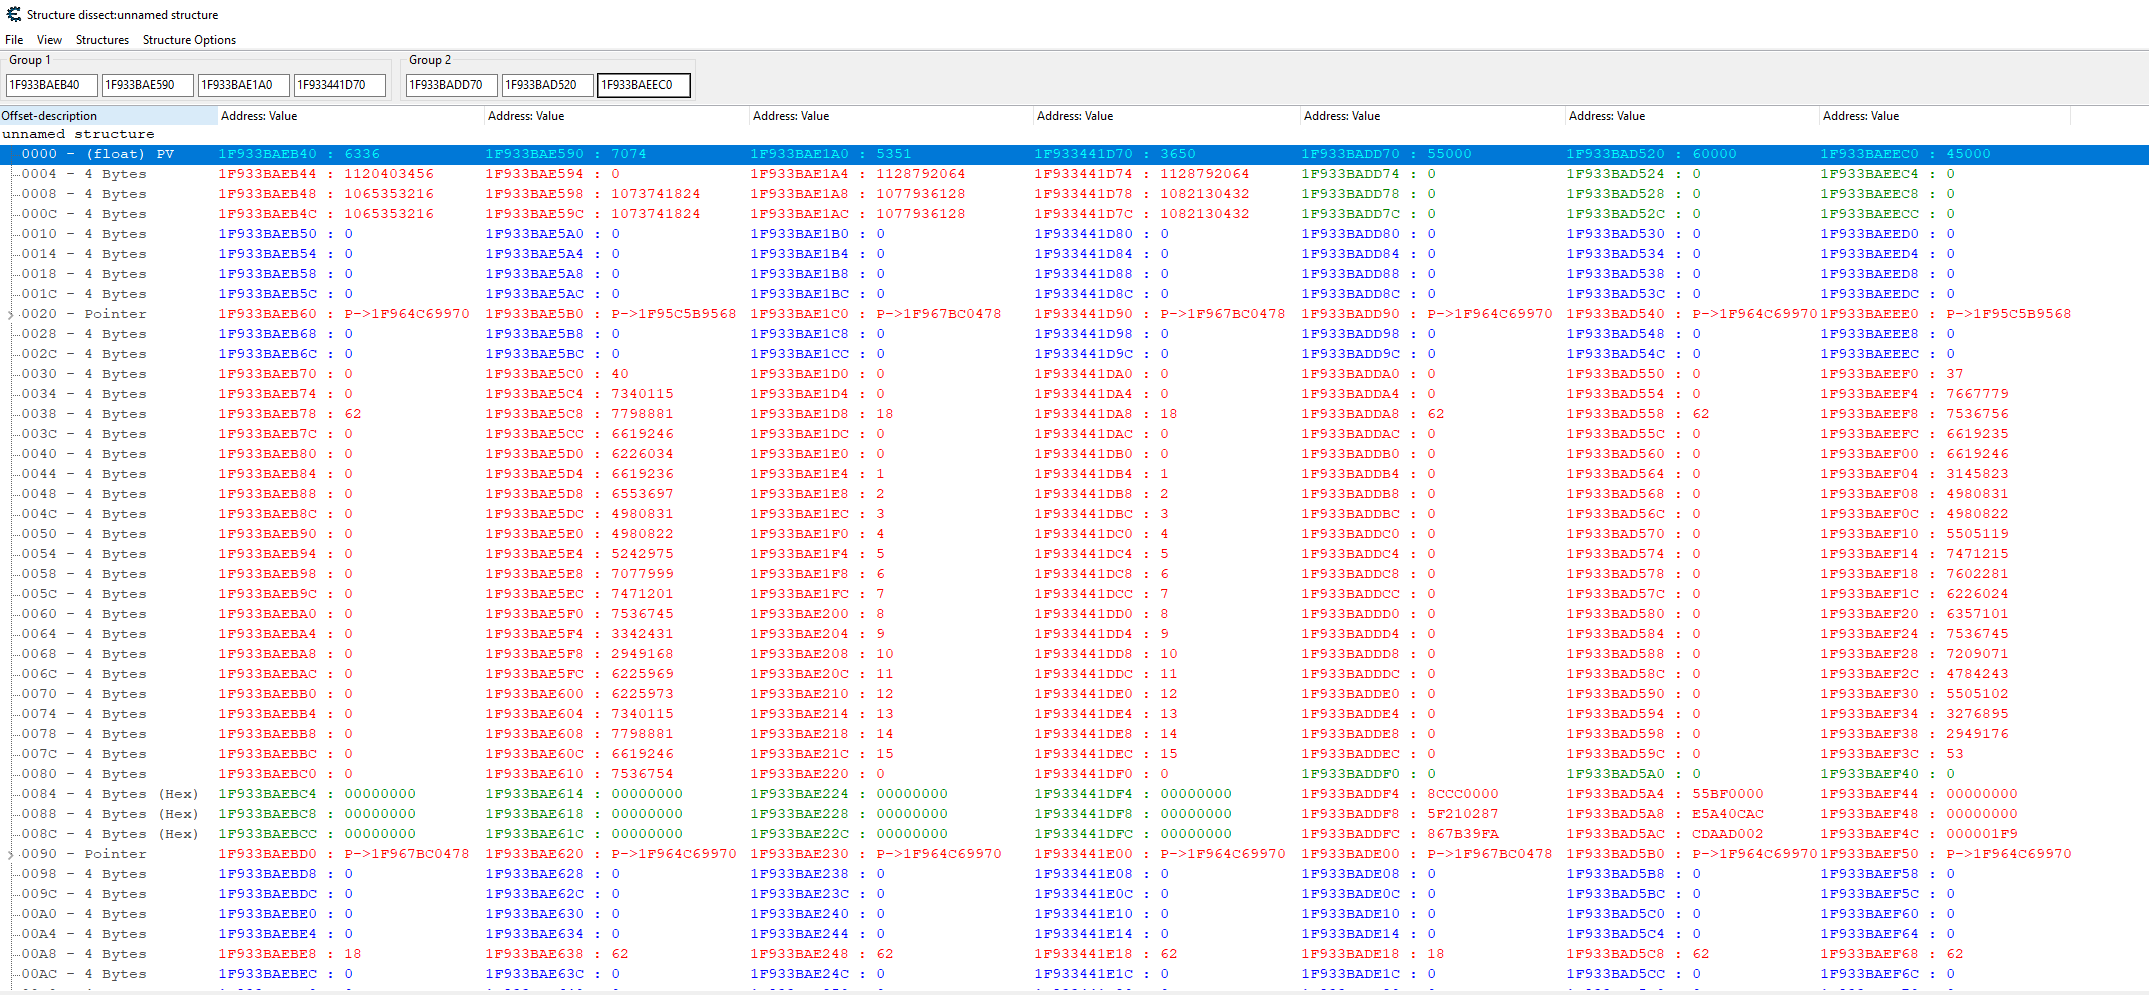Open the Structures menu
This screenshot has height=995, width=2149.
click(102, 40)
